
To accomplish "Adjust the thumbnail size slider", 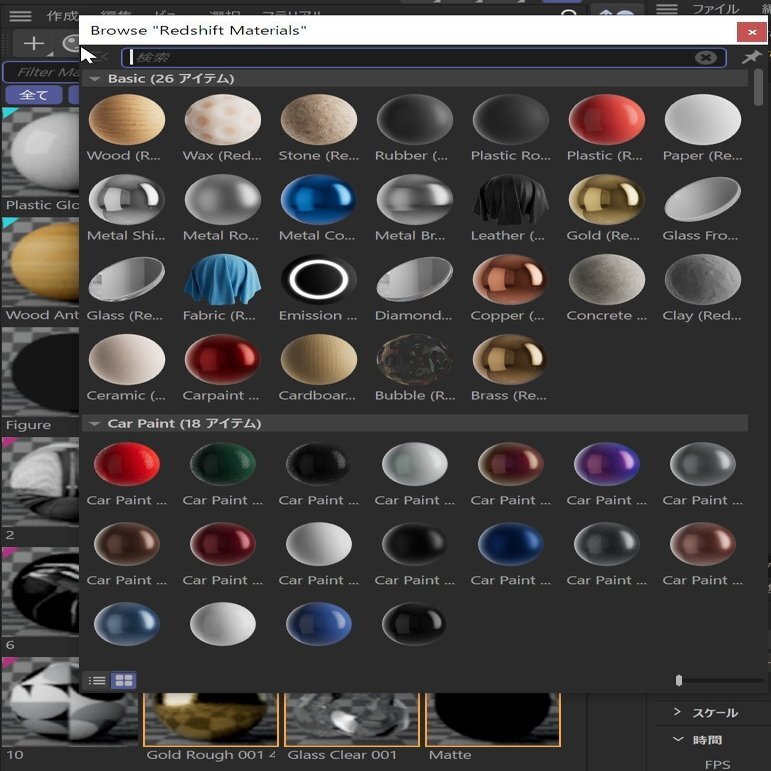I will click(679, 681).
